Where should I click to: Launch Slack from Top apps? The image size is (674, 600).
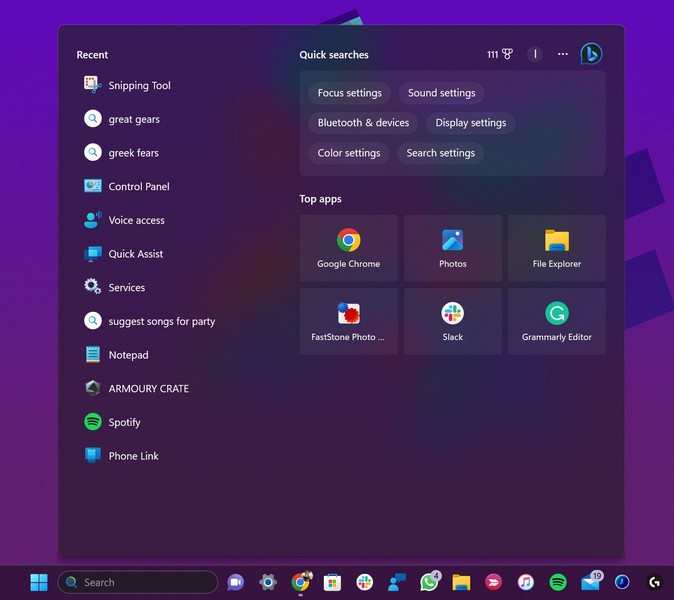[x=452, y=321]
